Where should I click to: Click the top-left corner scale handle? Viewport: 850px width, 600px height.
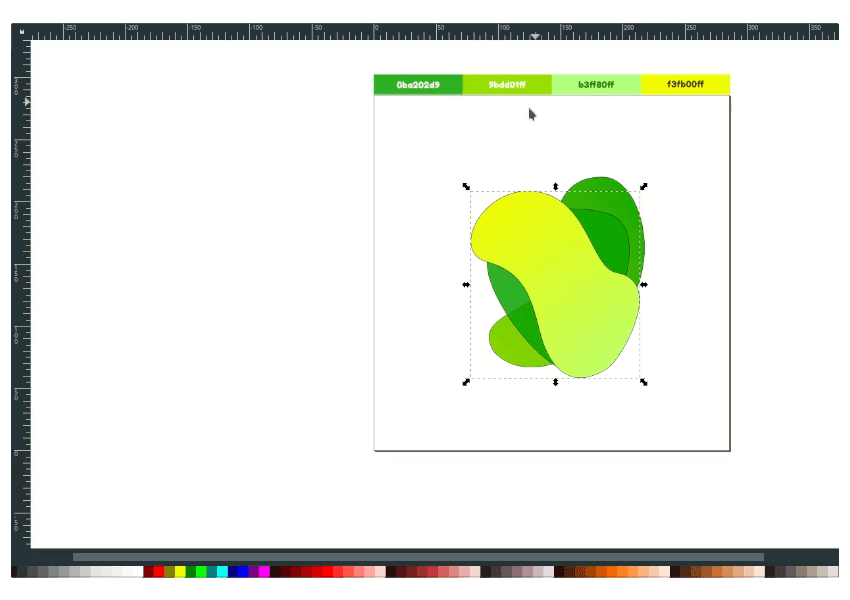[466, 186]
